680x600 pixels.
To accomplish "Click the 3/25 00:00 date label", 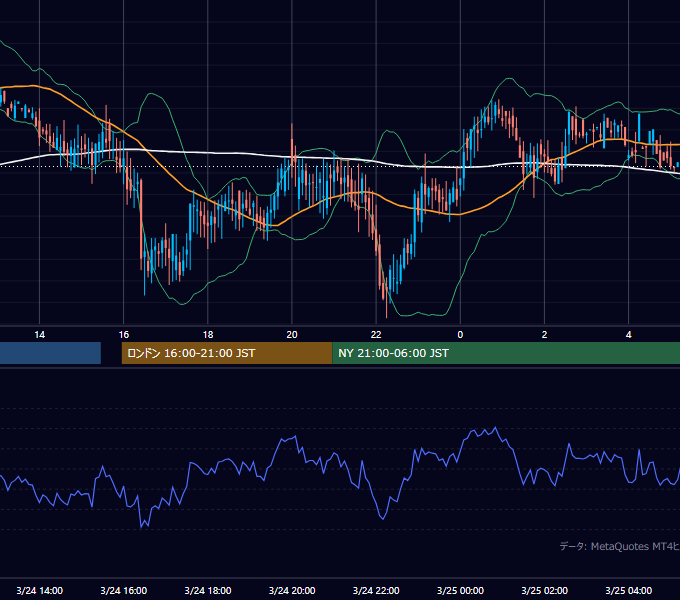I will coord(460,590).
